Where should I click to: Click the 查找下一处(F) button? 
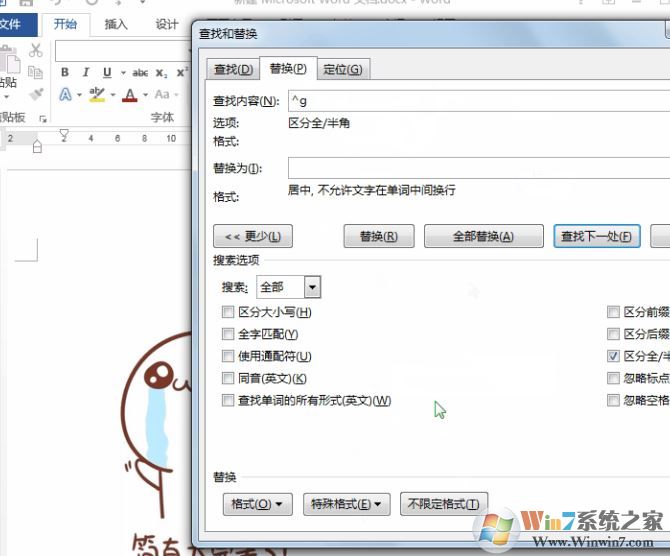point(597,236)
